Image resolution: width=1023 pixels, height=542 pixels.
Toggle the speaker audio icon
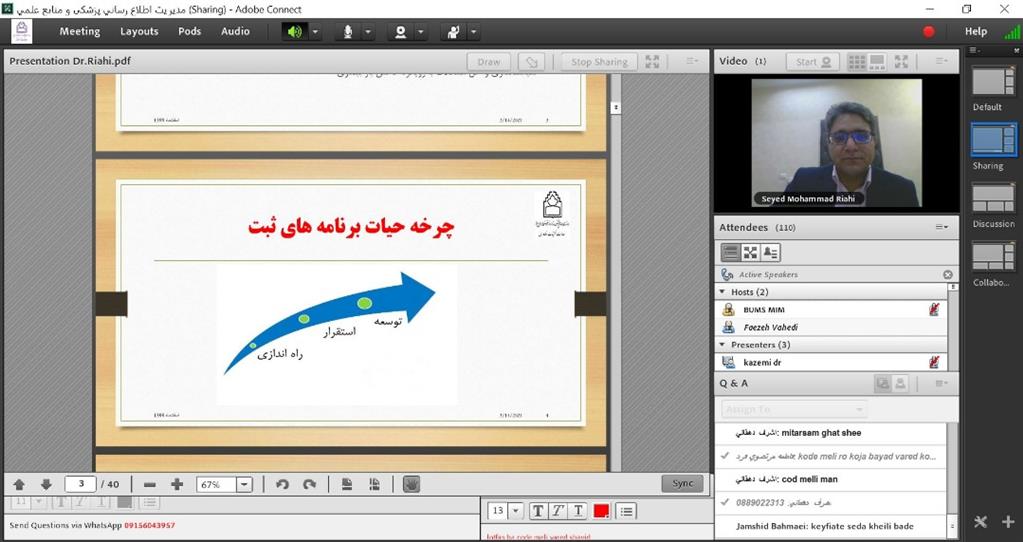[295, 31]
